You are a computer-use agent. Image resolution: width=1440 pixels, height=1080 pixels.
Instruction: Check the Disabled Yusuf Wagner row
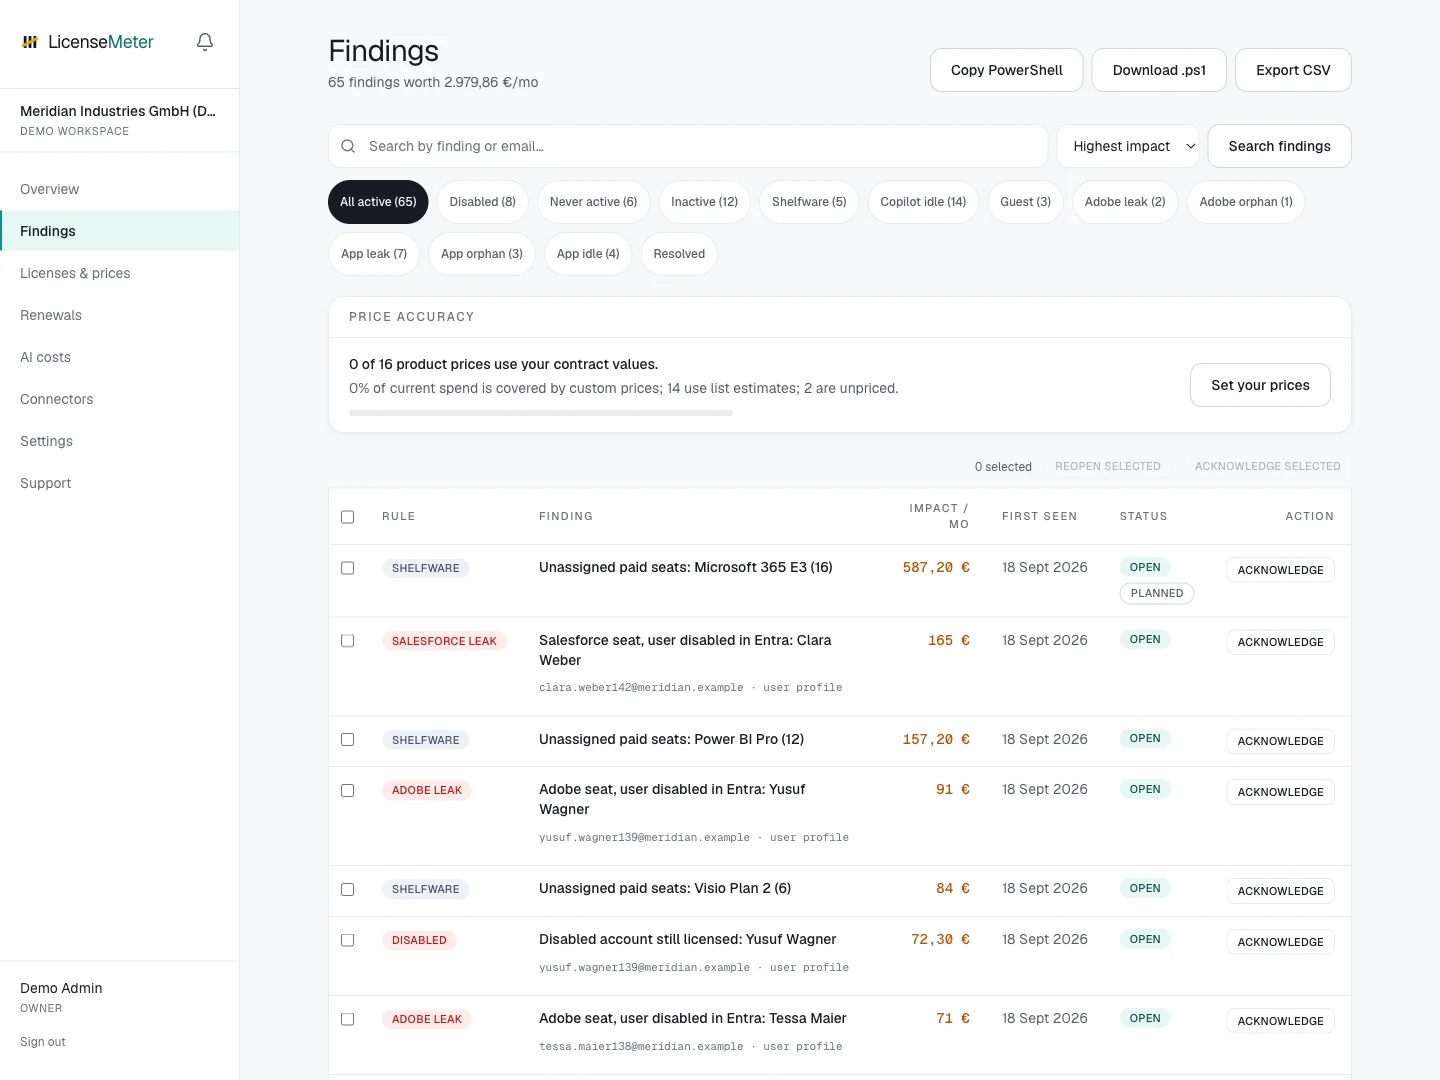click(348, 940)
